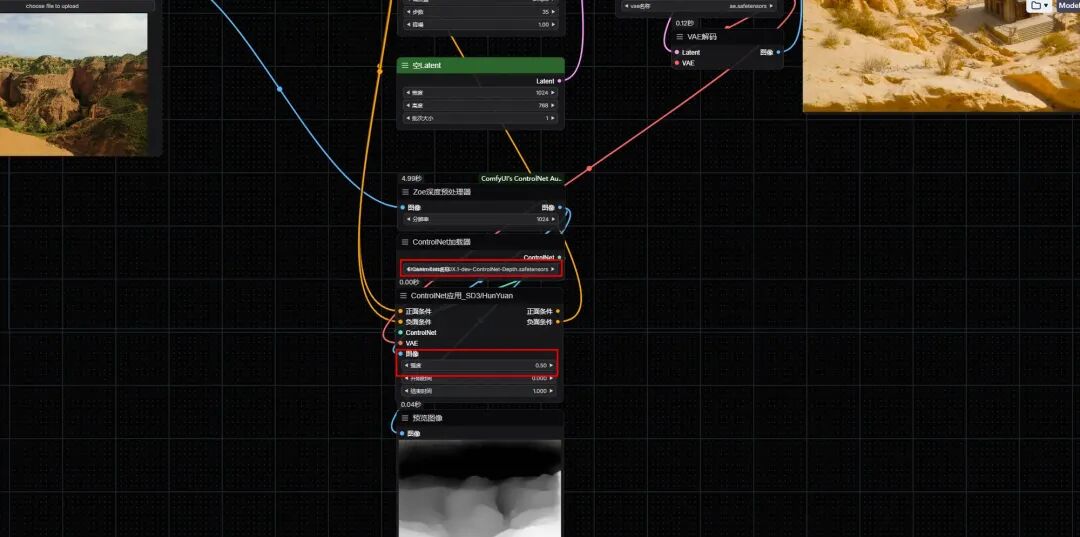
Task: Open the 空Latent node menu icon
Action: pos(405,65)
